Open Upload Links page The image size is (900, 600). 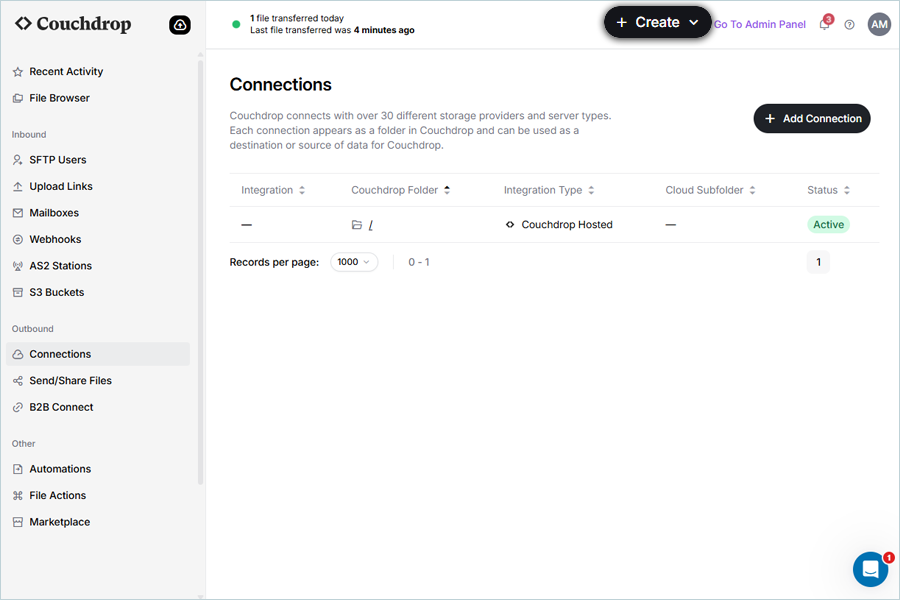[x=98, y=187]
